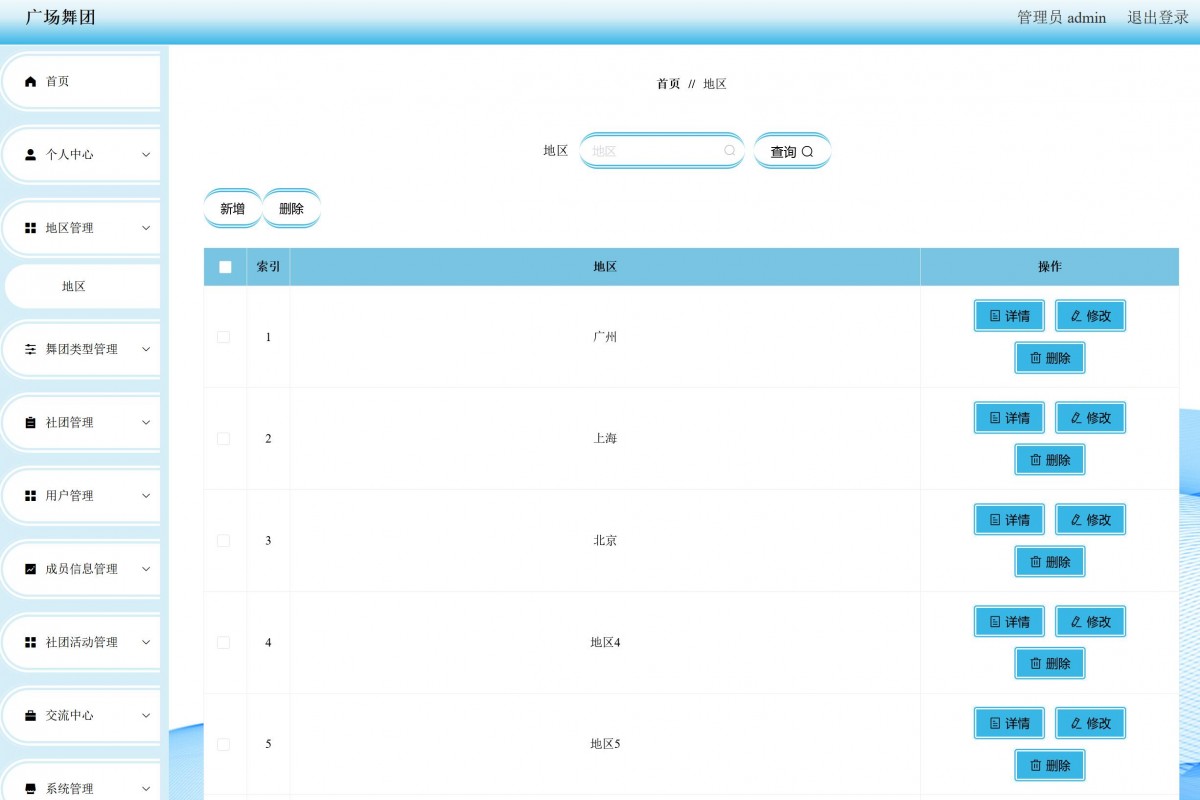Click 退出登录 to log out
Image resolution: width=1200 pixels, height=800 pixels.
pyautogui.click(x=1158, y=17)
